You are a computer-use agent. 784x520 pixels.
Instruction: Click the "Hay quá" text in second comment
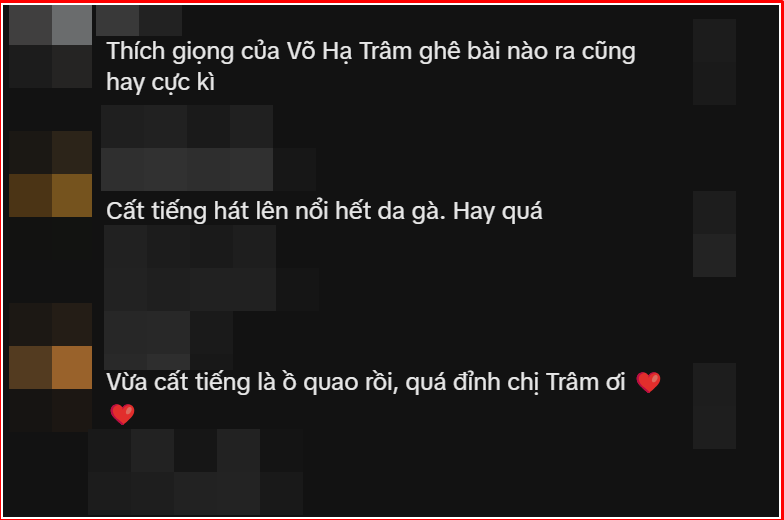point(498,211)
